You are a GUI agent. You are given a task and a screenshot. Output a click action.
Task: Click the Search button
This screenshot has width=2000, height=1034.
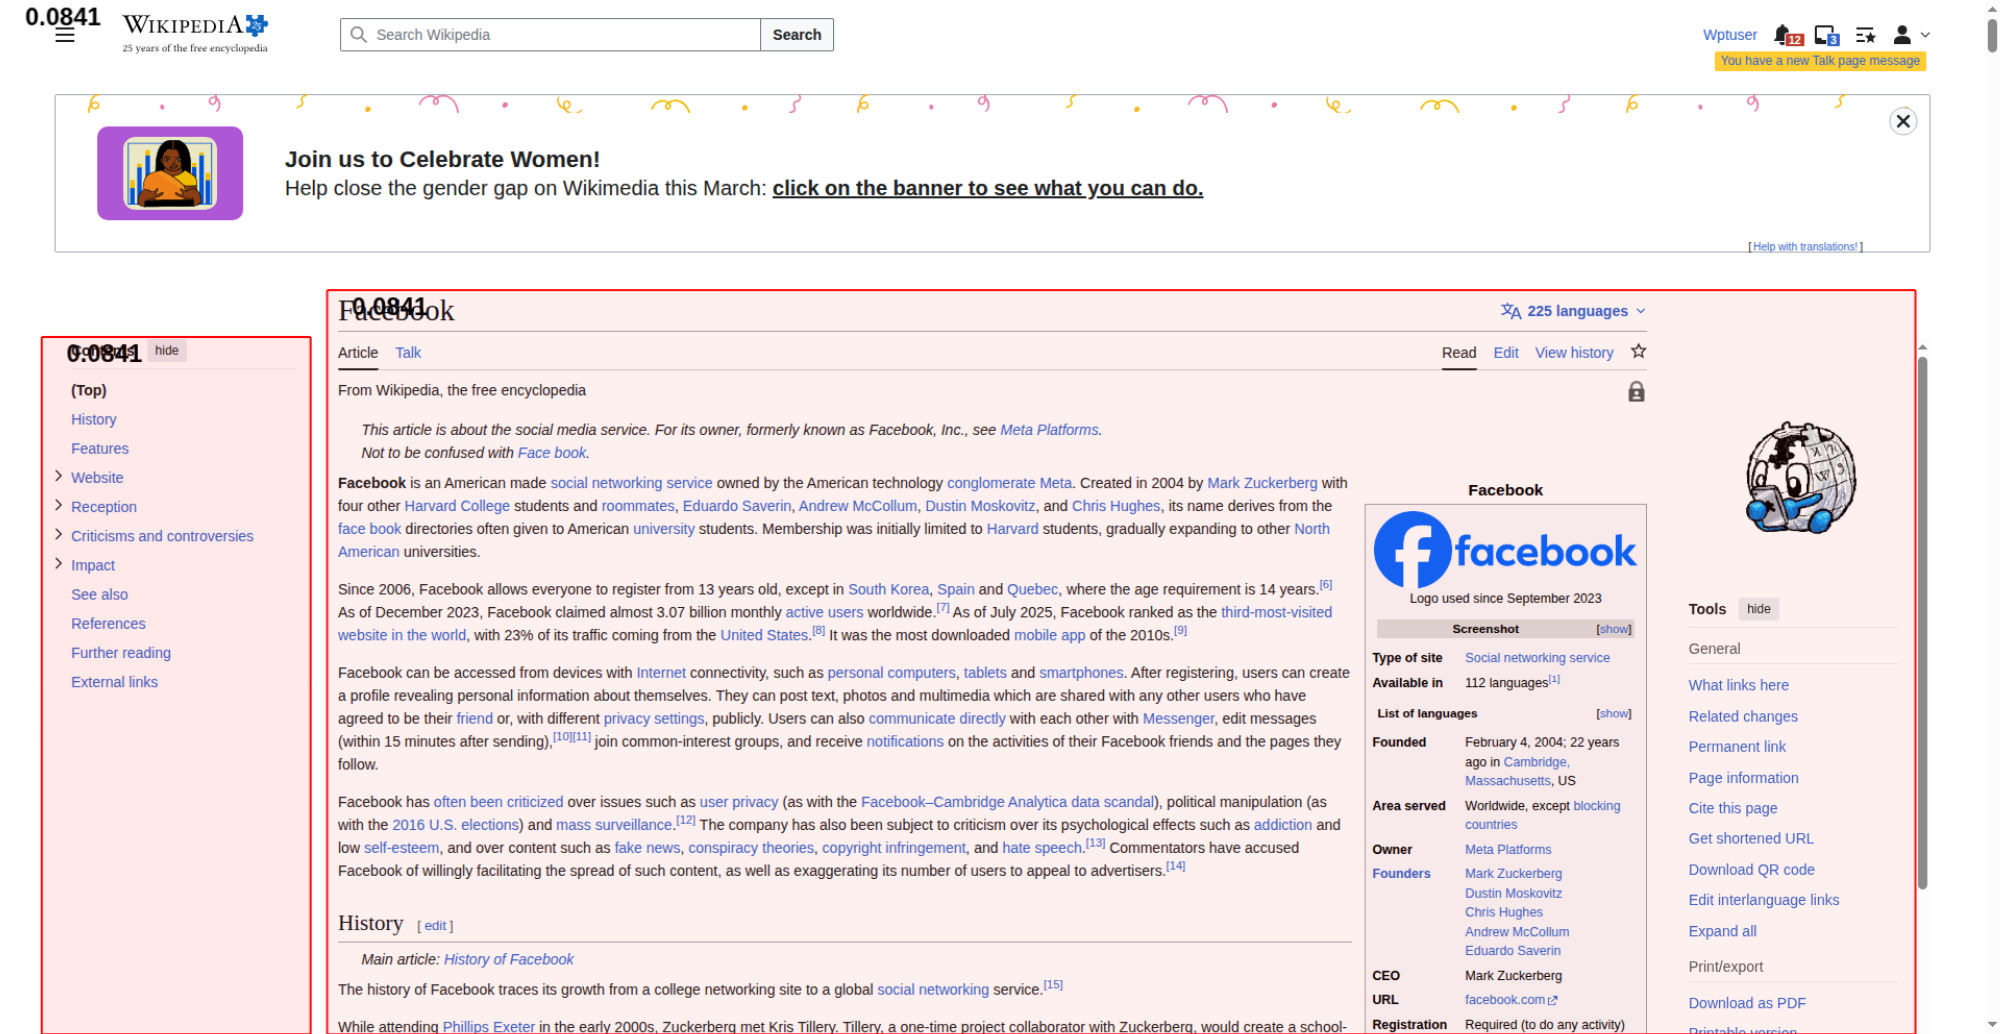coord(796,35)
